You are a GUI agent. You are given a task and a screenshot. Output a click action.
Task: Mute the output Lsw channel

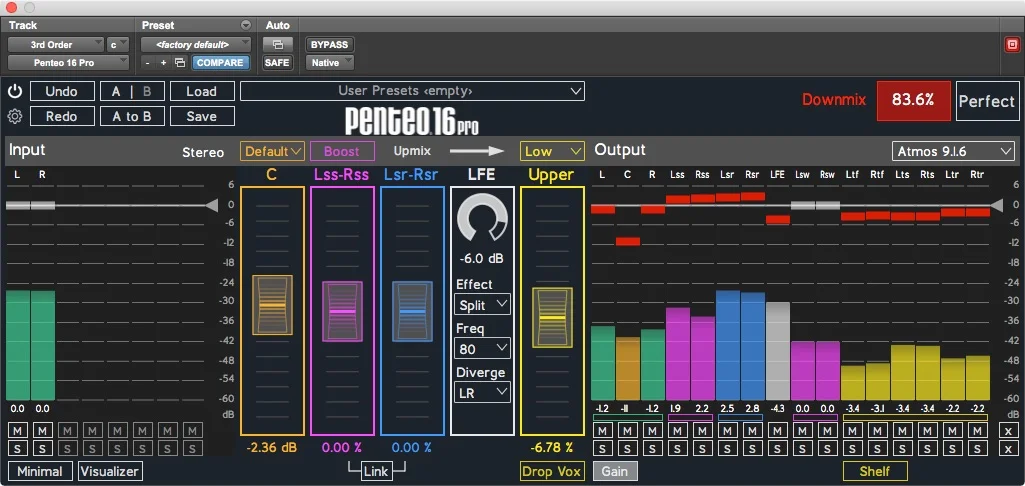[803, 430]
